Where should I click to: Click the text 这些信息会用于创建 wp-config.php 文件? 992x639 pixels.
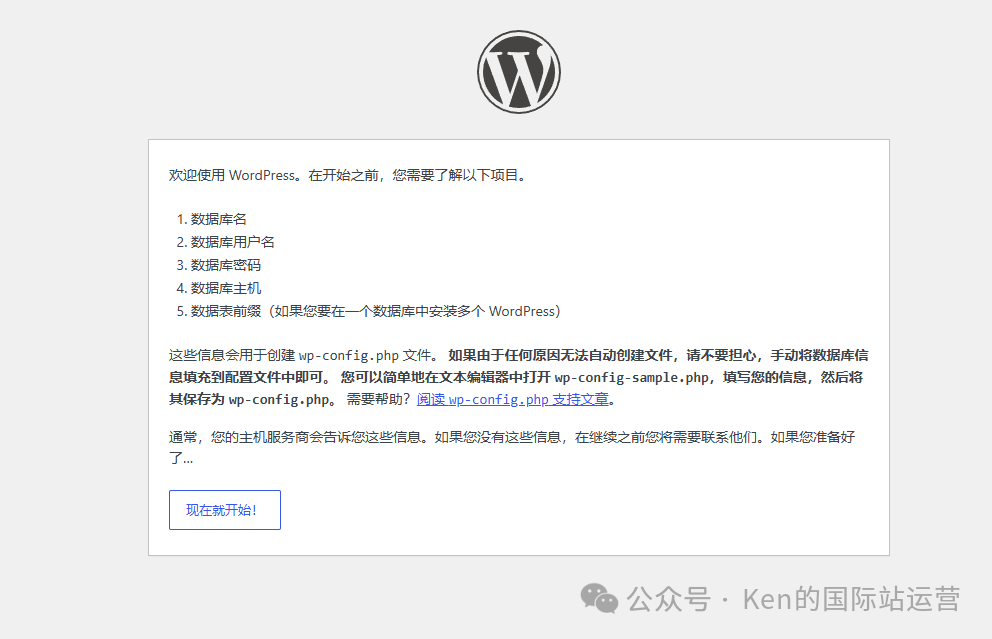304,356
